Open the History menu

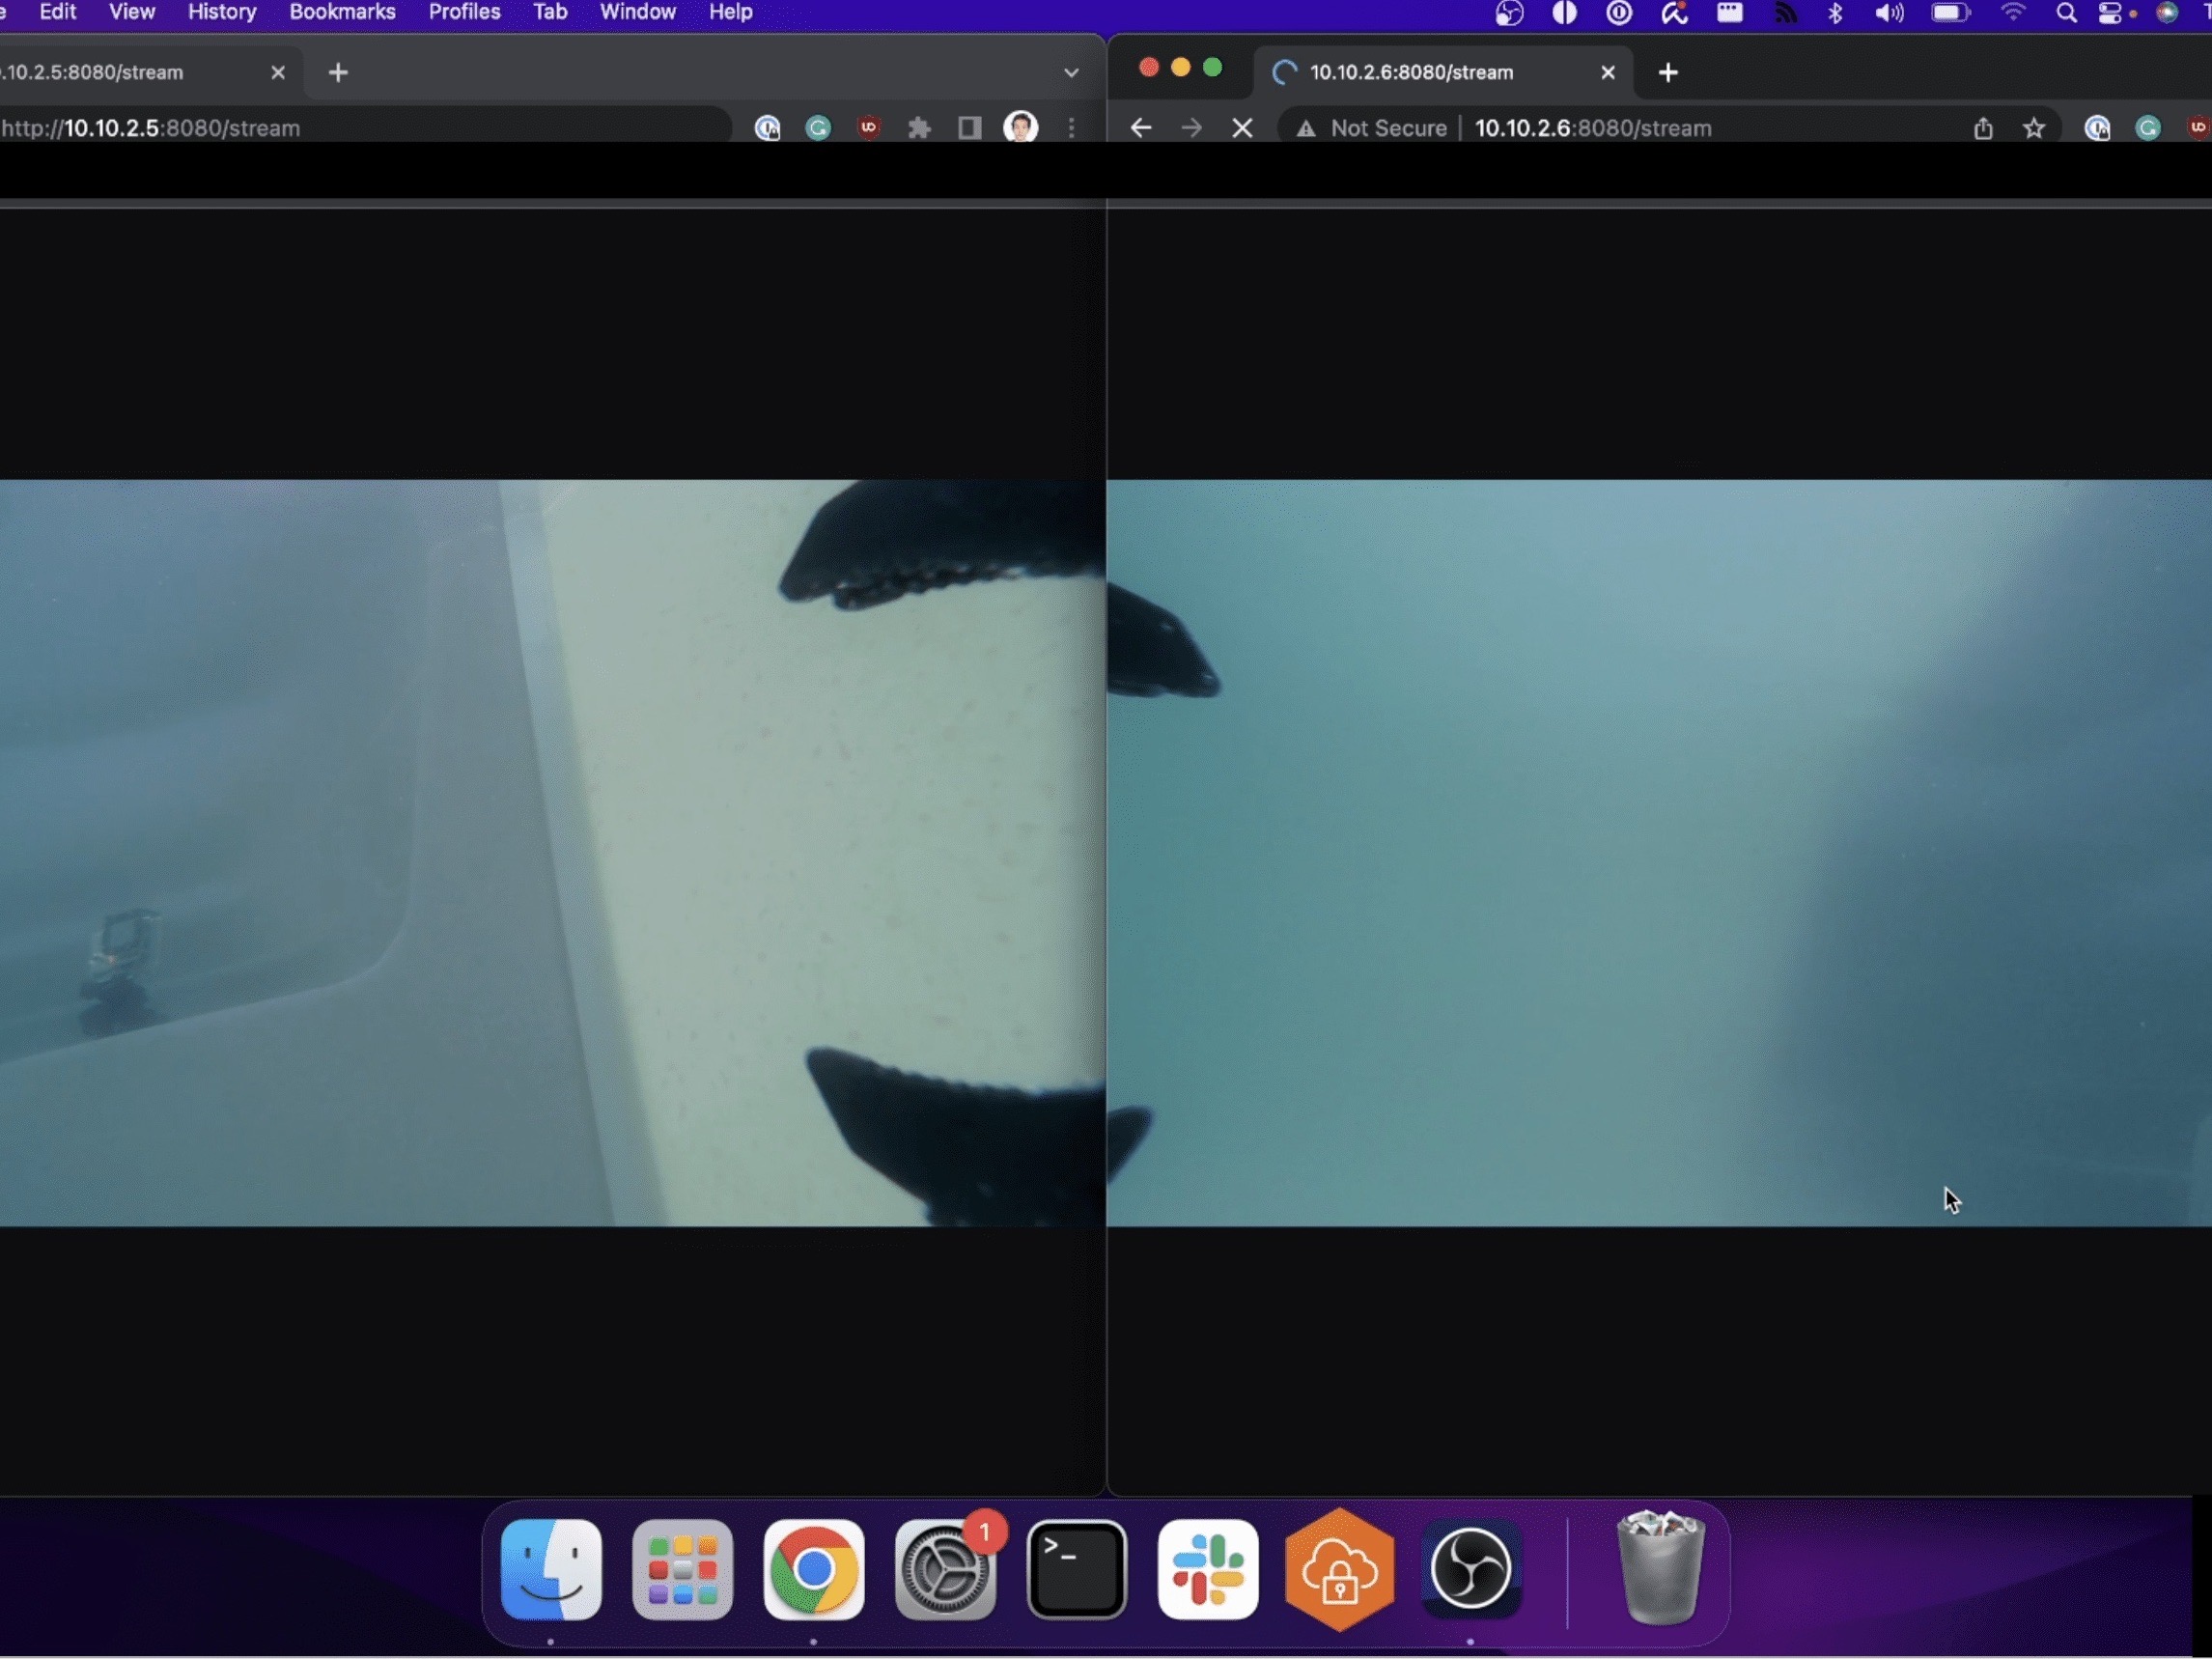click(x=222, y=12)
